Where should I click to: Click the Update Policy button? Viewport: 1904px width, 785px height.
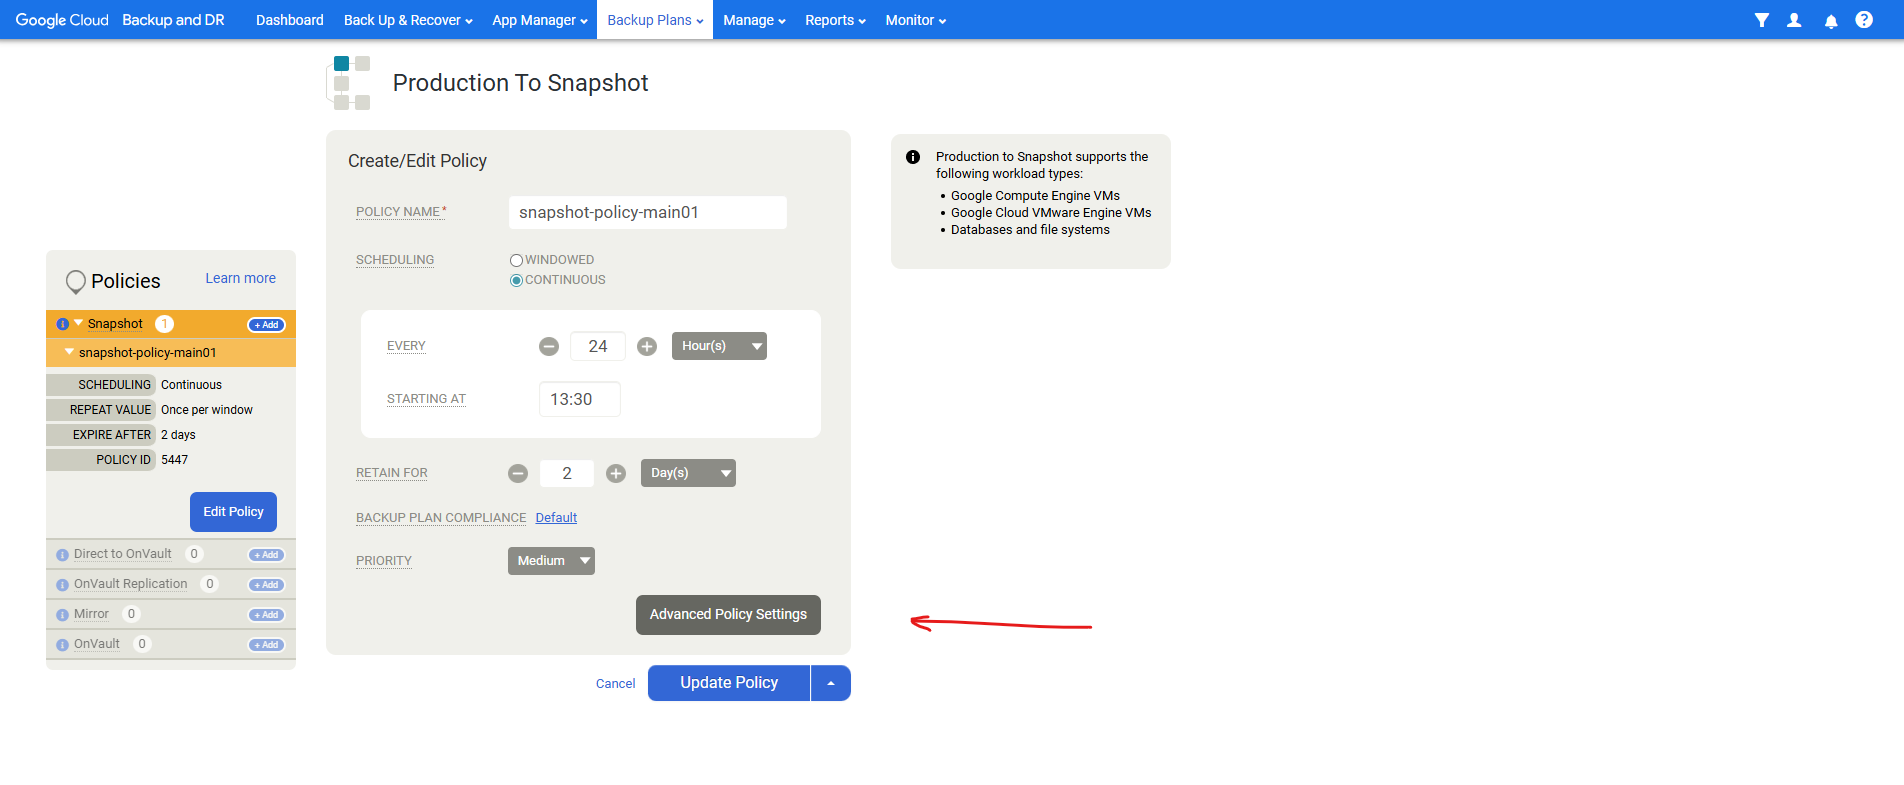coord(729,683)
